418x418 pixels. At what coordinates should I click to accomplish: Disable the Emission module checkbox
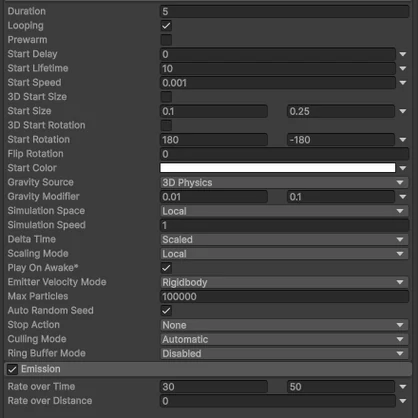tap(12, 369)
